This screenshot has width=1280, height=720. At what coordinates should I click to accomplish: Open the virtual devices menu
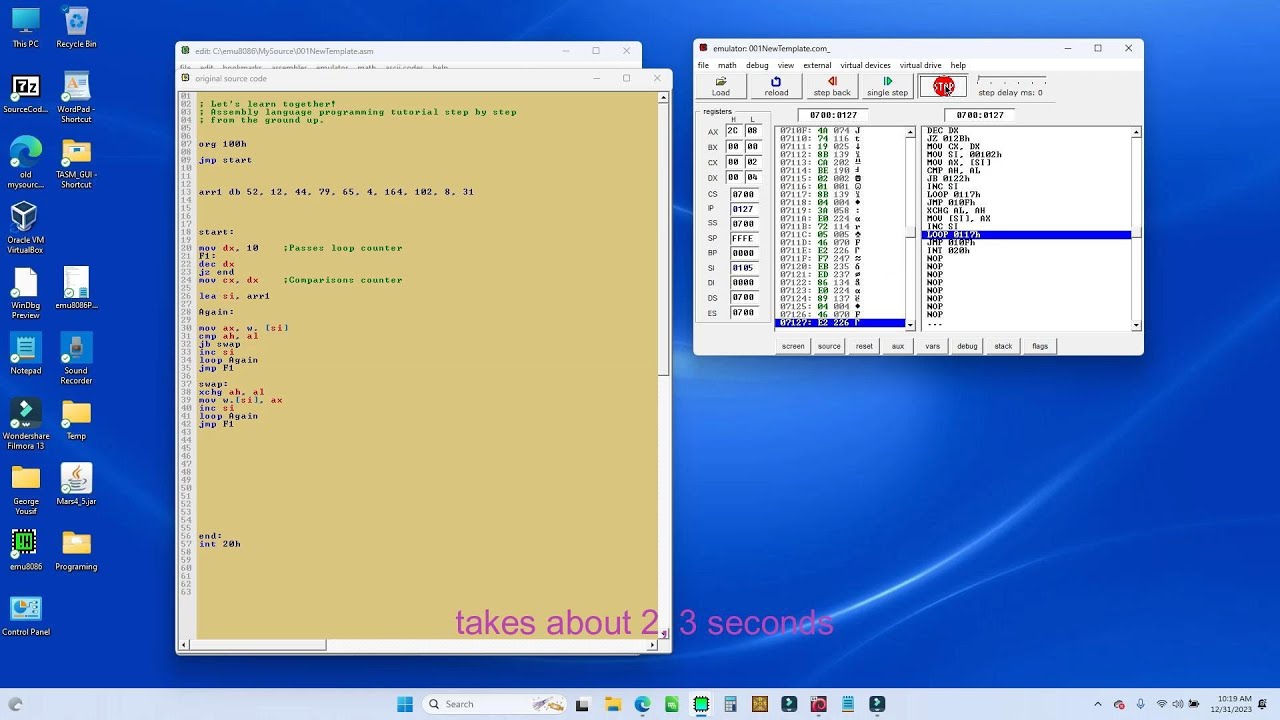[x=865, y=65]
